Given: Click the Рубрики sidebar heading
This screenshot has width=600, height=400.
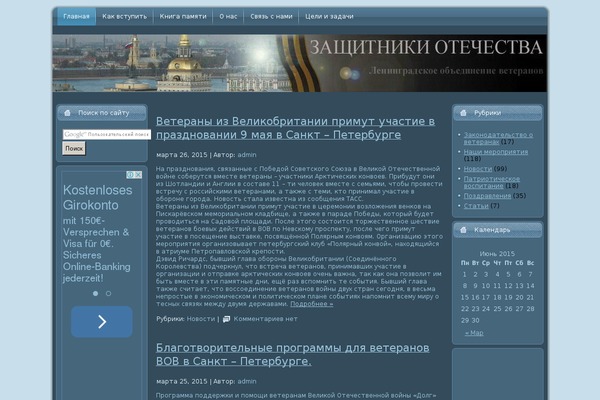Looking at the screenshot, I should pyautogui.click(x=488, y=113).
